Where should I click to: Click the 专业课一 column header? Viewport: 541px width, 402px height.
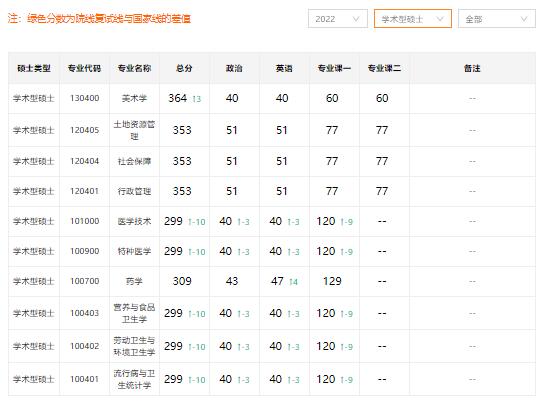(x=334, y=68)
